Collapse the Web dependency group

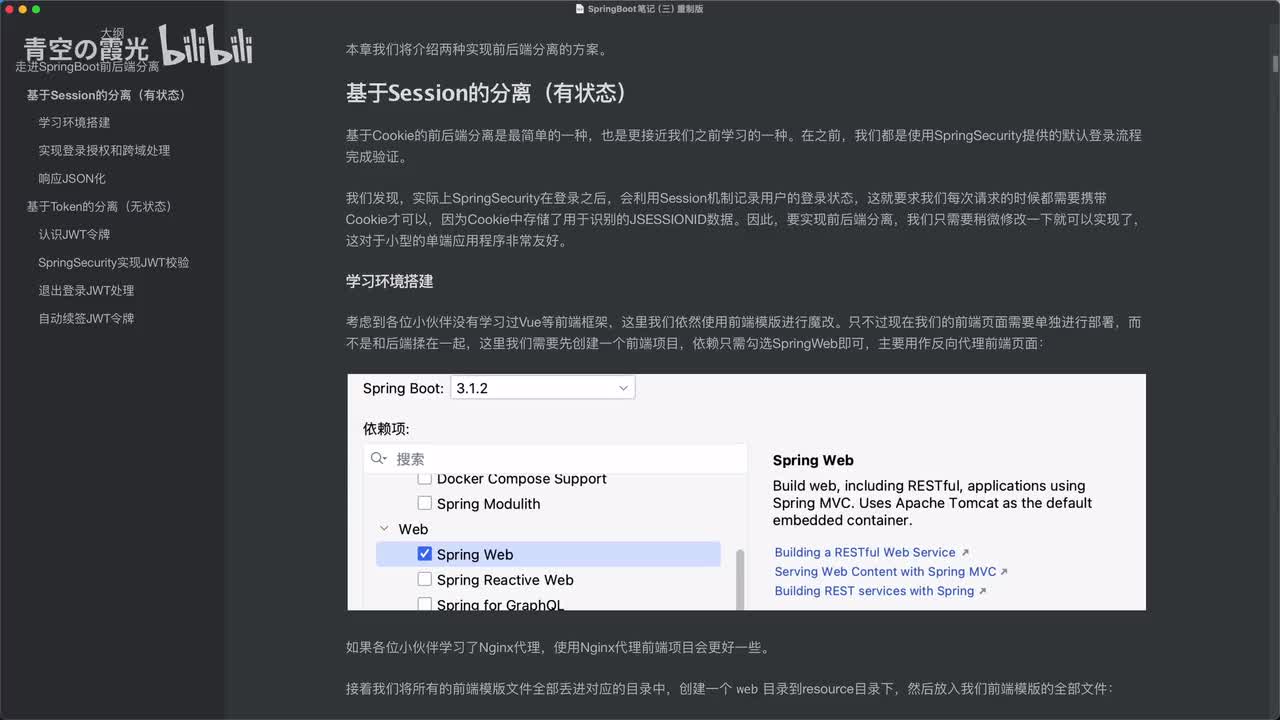click(x=384, y=529)
